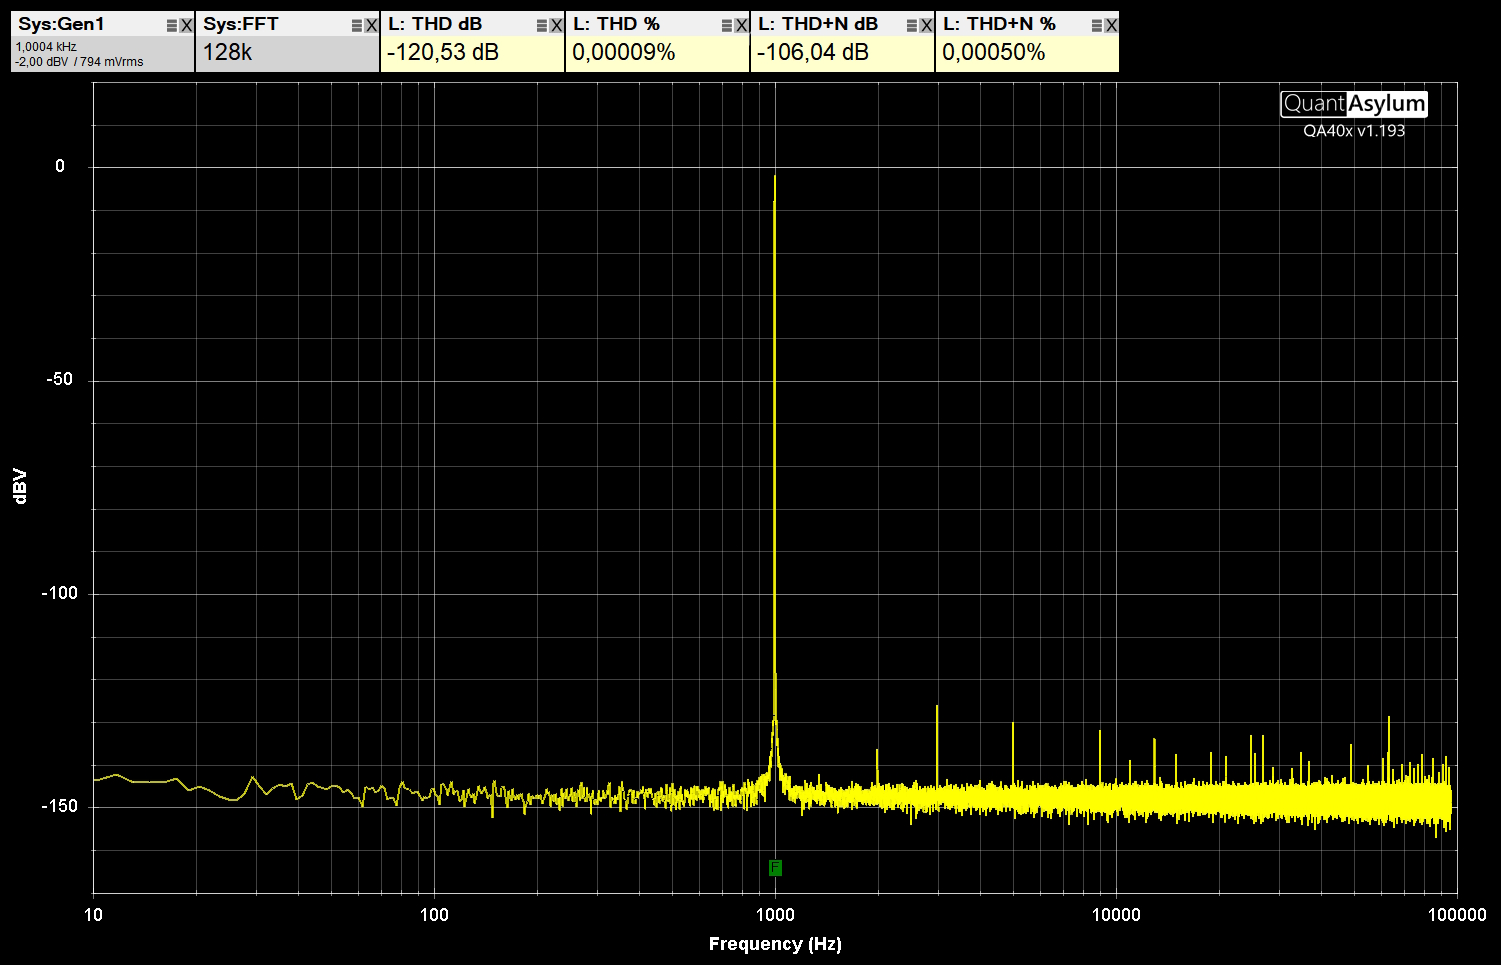Select the Sys:FFT tile title
Image resolution: width=1501 pixels, height=965 pixels.
pos(241,24)
